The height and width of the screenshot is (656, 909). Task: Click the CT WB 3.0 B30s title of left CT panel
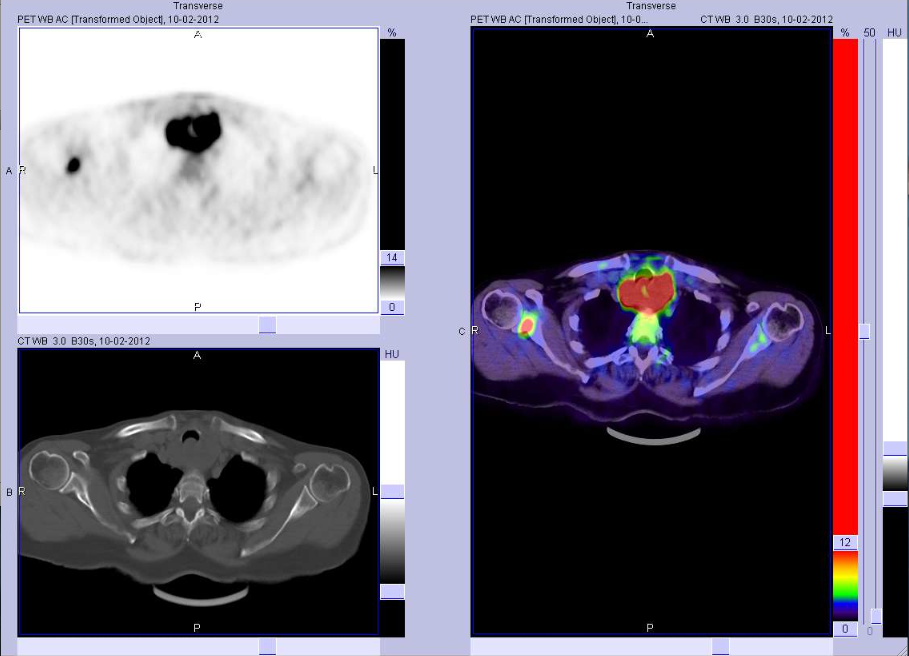pyautogui.click(x=84, y=341)
